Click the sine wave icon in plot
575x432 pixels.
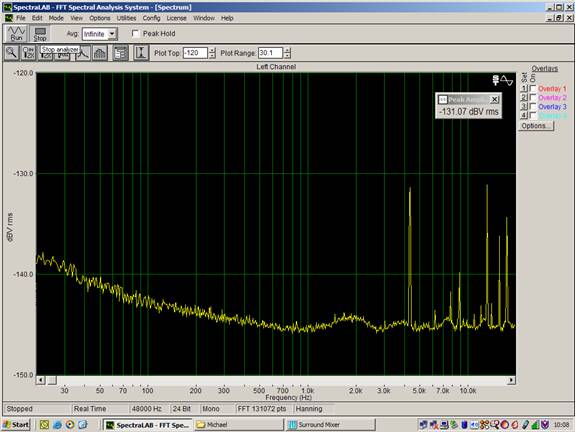(507, 80)
